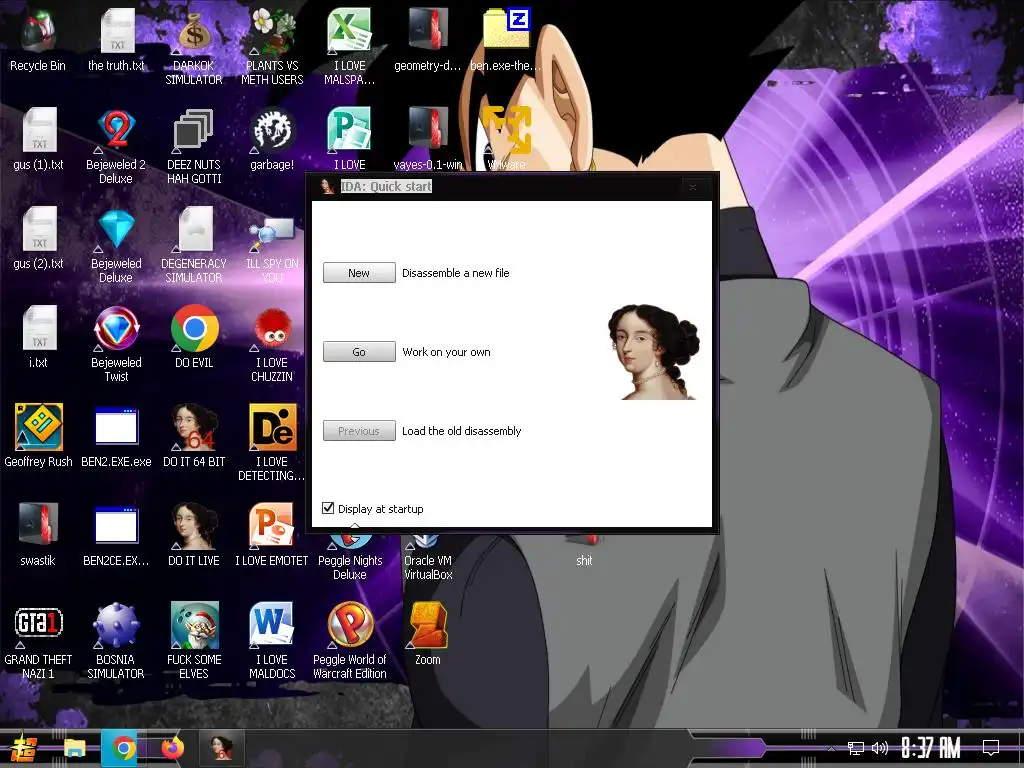
Task: Select the ILL SPY ON YOU shortcut
Action: (272, 235)
